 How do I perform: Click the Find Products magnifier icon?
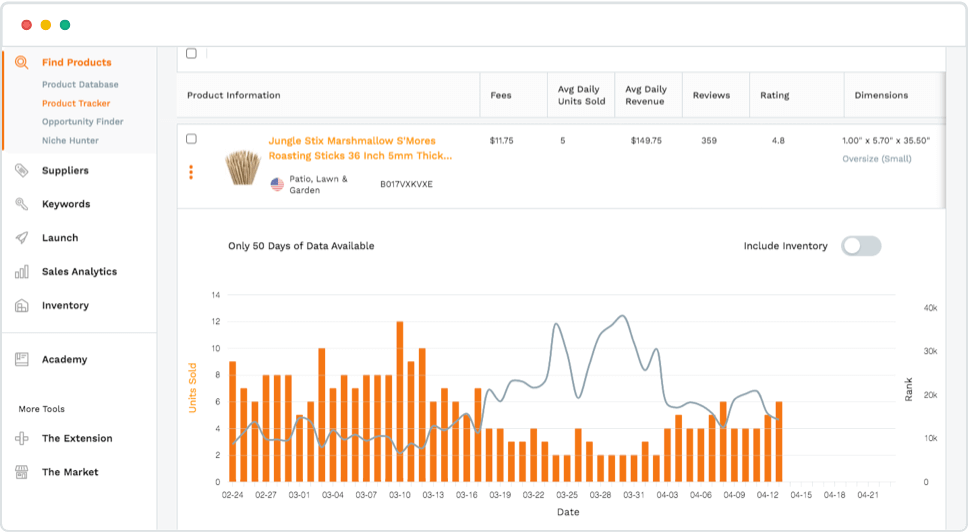click(22, 62)
